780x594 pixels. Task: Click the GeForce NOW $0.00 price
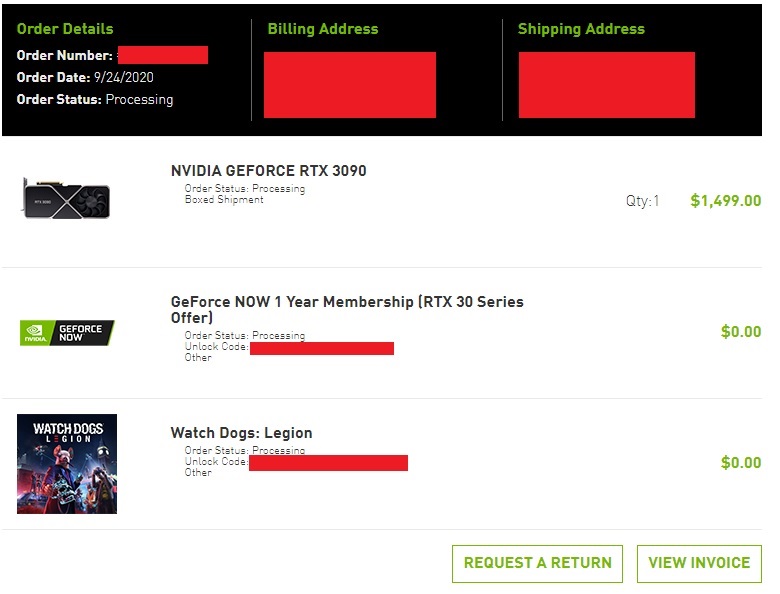pos(741,332)
